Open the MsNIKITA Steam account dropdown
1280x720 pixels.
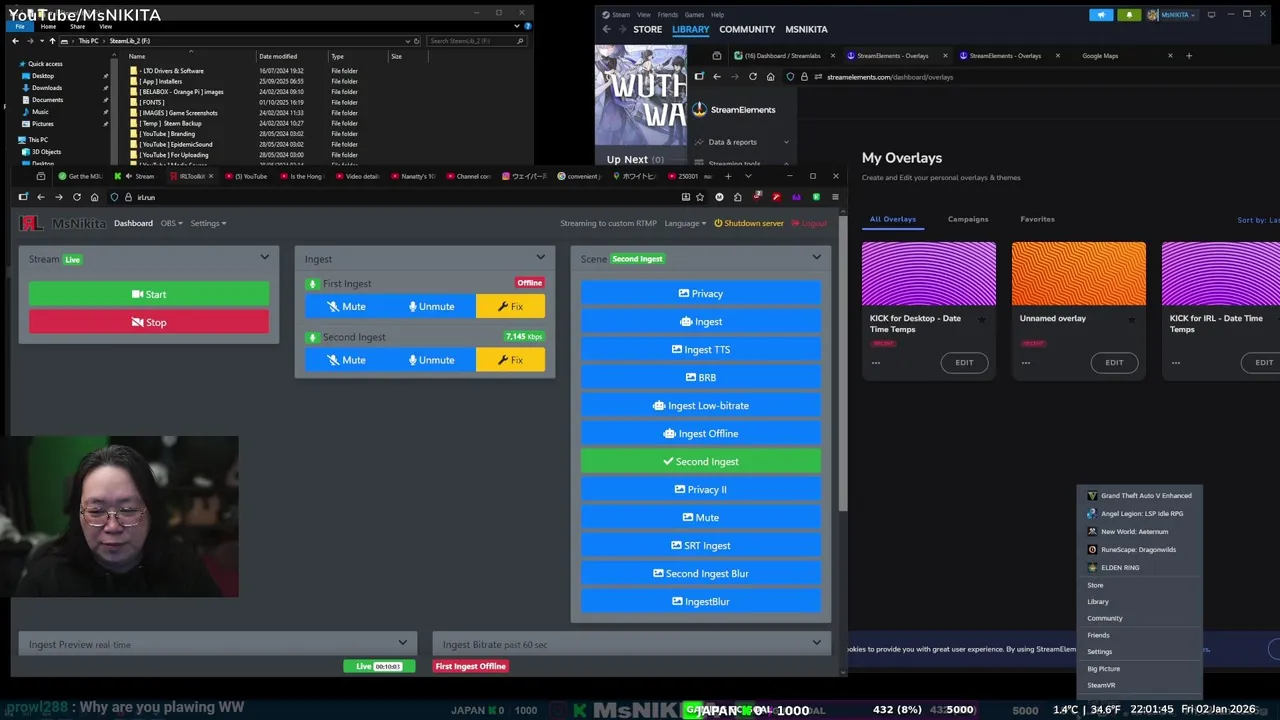pyautogui.click(x=1172, y=15)
